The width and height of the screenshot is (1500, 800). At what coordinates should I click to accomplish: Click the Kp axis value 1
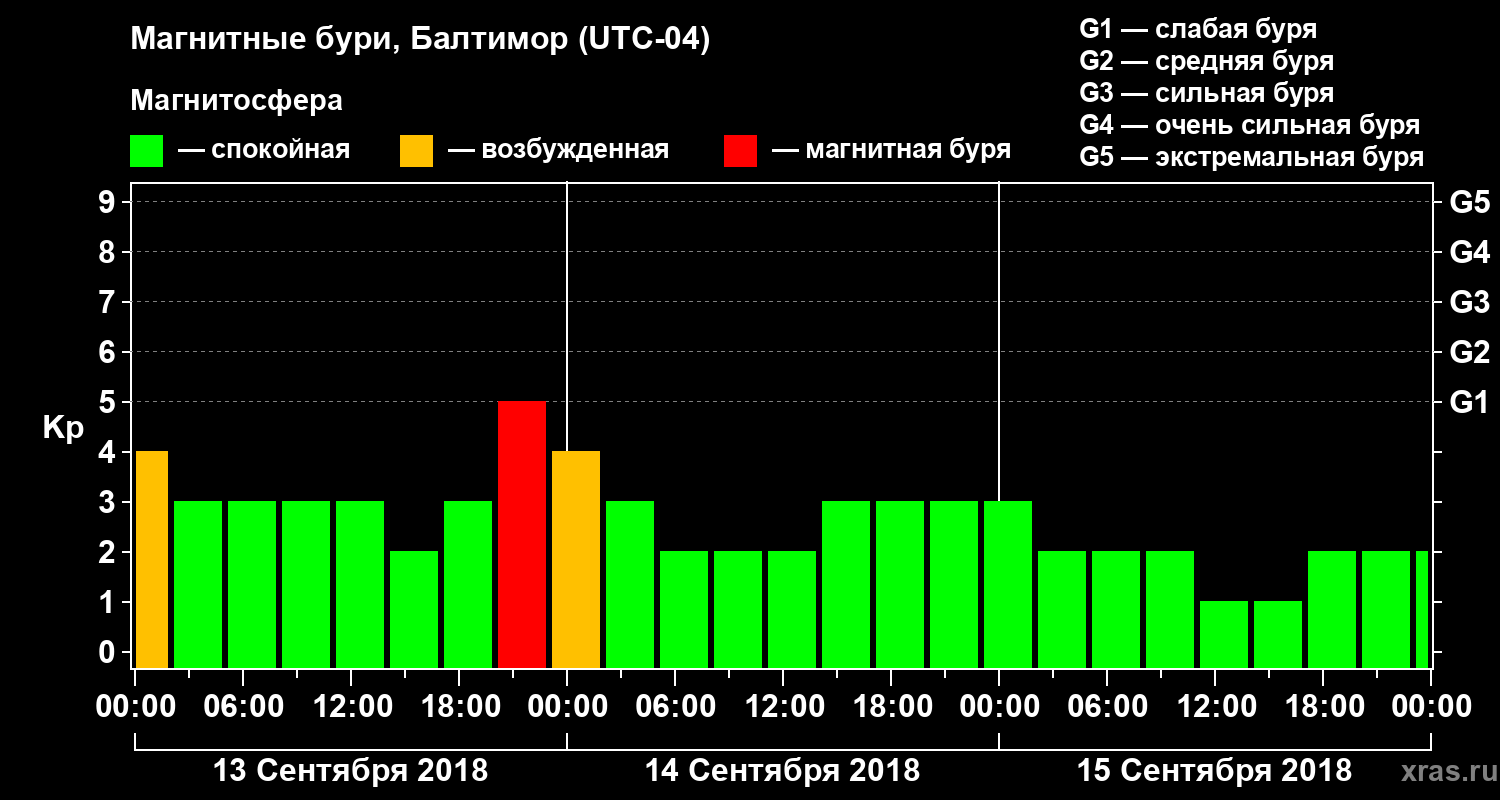(x=109, y=602)
